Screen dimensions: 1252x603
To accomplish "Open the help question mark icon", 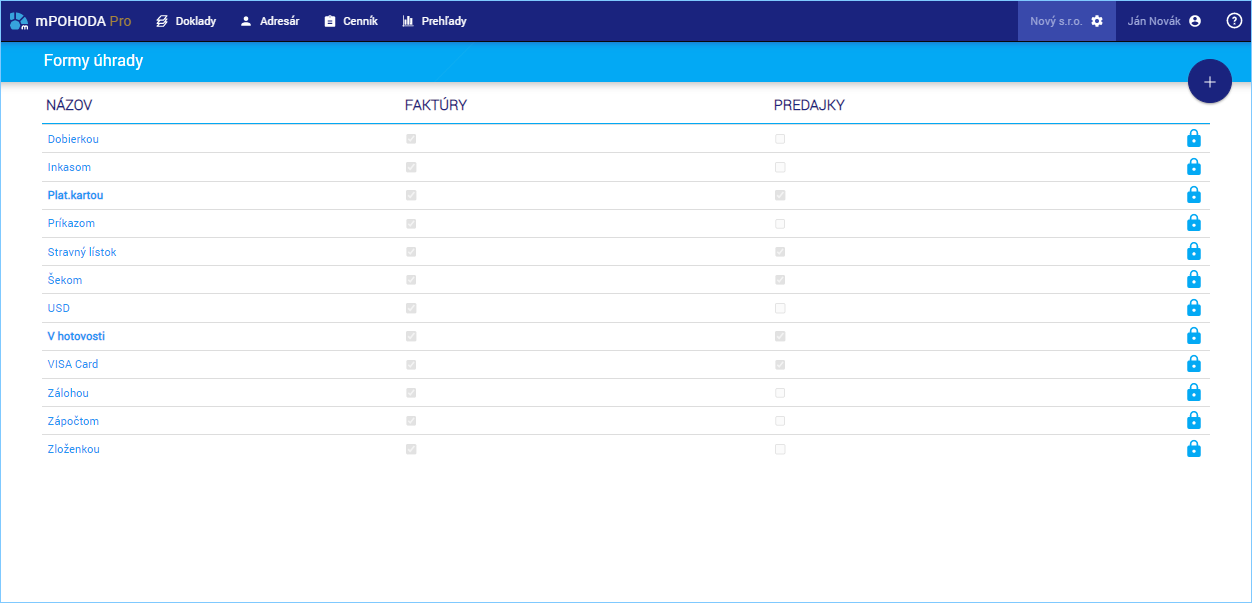I will pos(1234,21).
